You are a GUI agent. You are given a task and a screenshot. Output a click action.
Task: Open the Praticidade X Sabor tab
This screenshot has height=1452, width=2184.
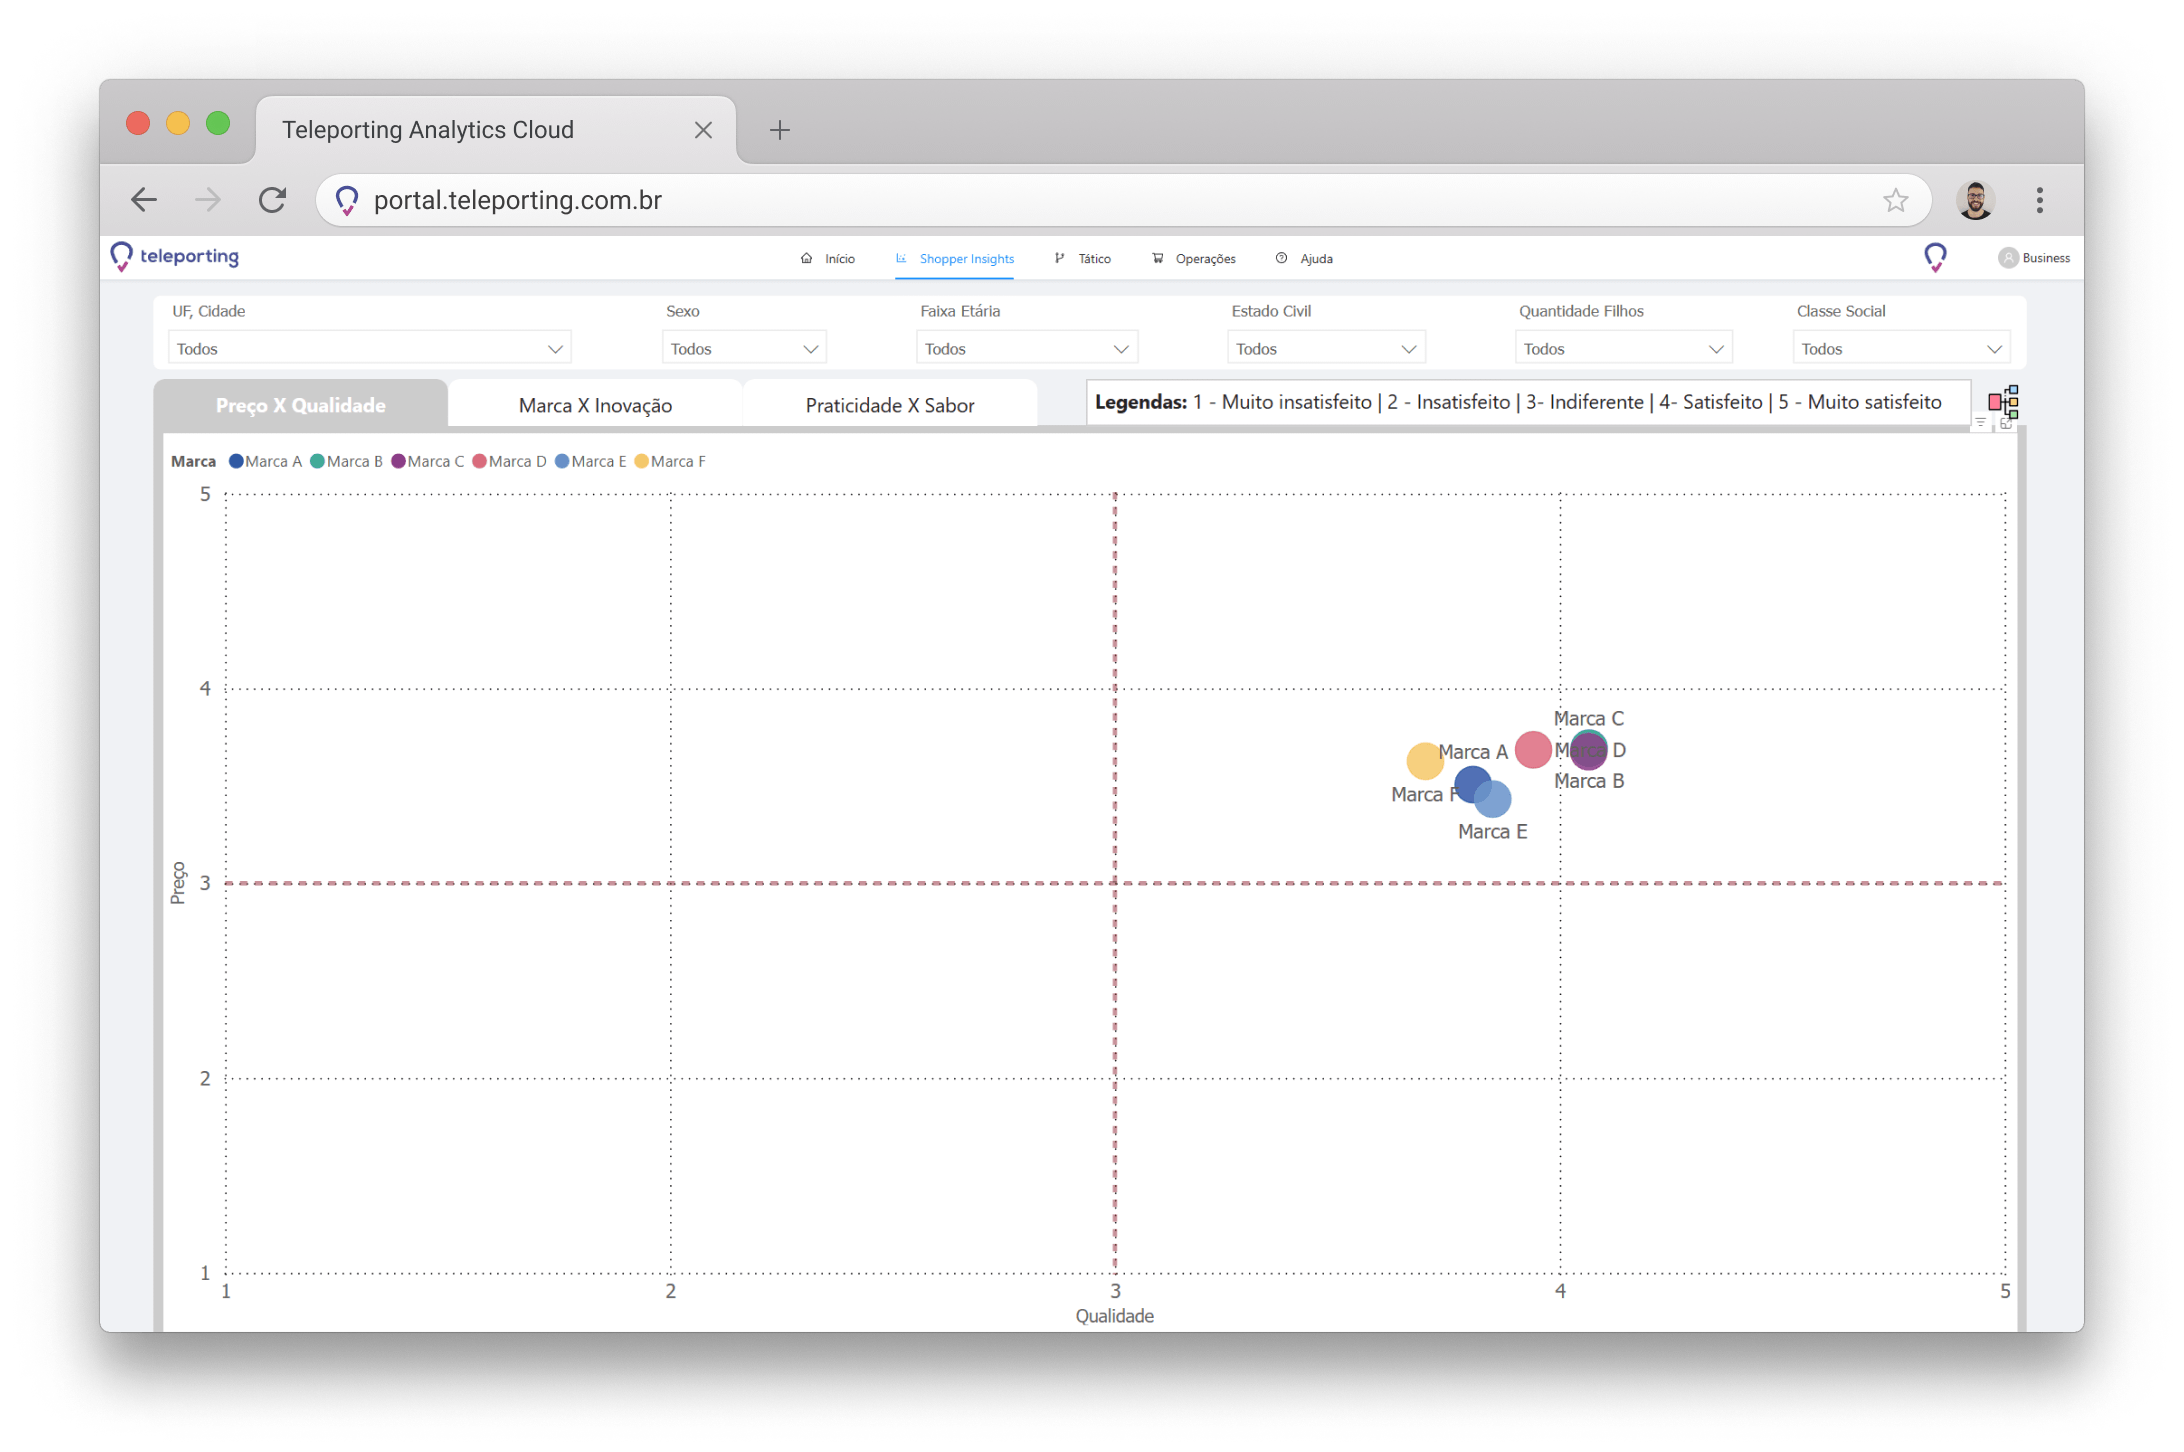click(889, 405)
